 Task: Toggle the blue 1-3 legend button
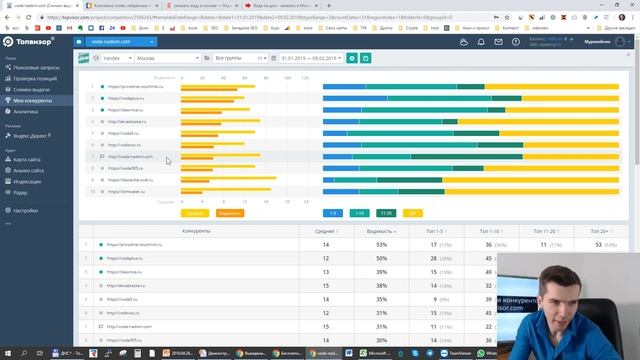click(x=333, y=213)
